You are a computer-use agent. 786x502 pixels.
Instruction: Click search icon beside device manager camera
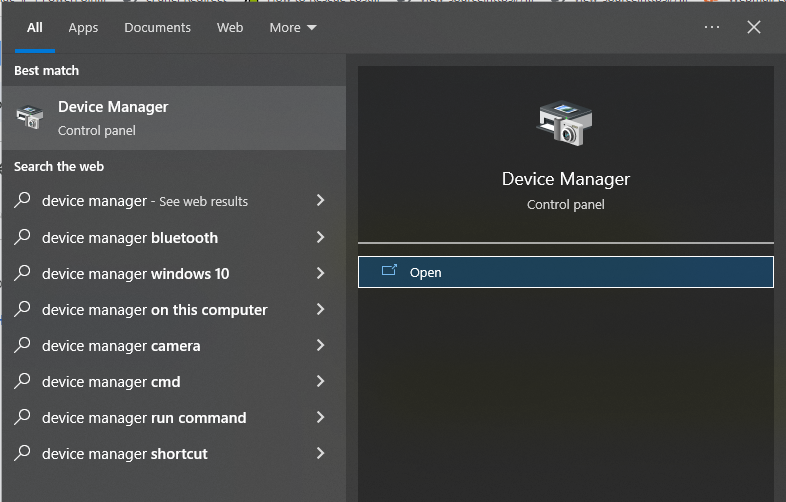[22, 345]
